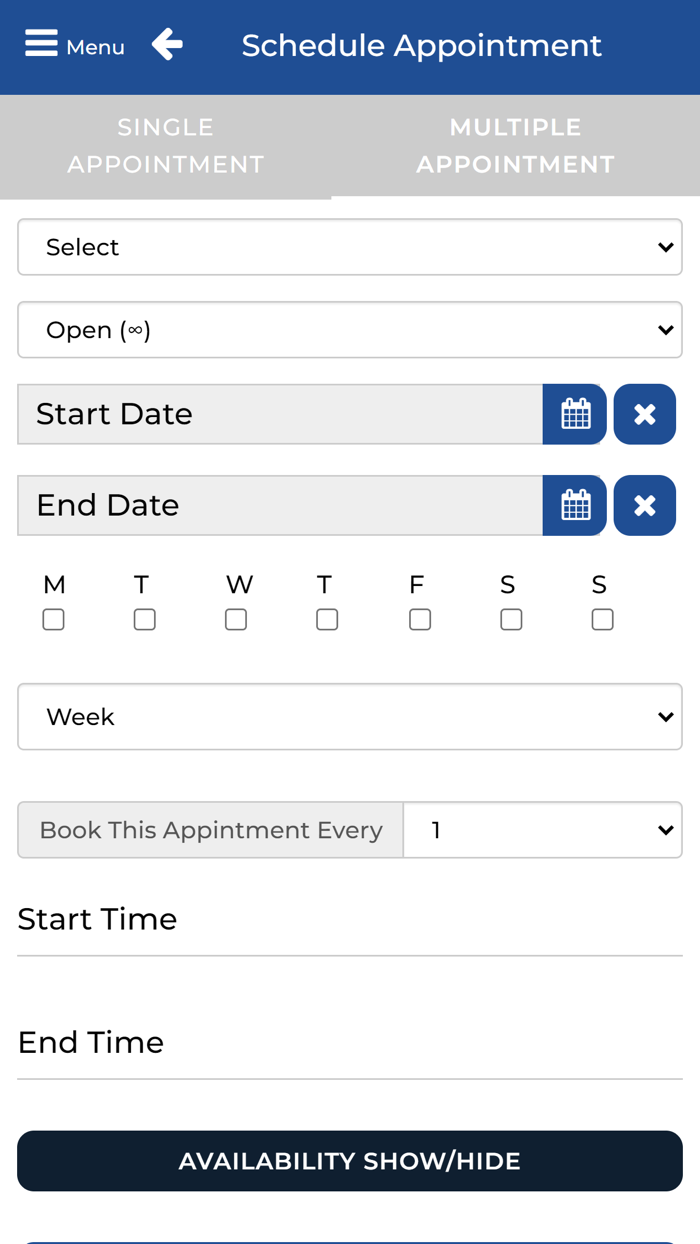This screenshot has height=1244, width=700.
Task: Tick the last Sunday checkbox
Action: (602, 620)
